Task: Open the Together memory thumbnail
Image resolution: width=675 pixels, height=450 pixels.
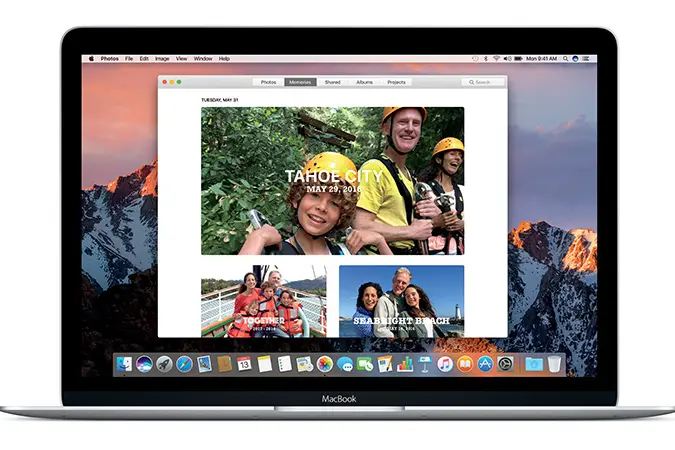Action: (x=263, y=301)
